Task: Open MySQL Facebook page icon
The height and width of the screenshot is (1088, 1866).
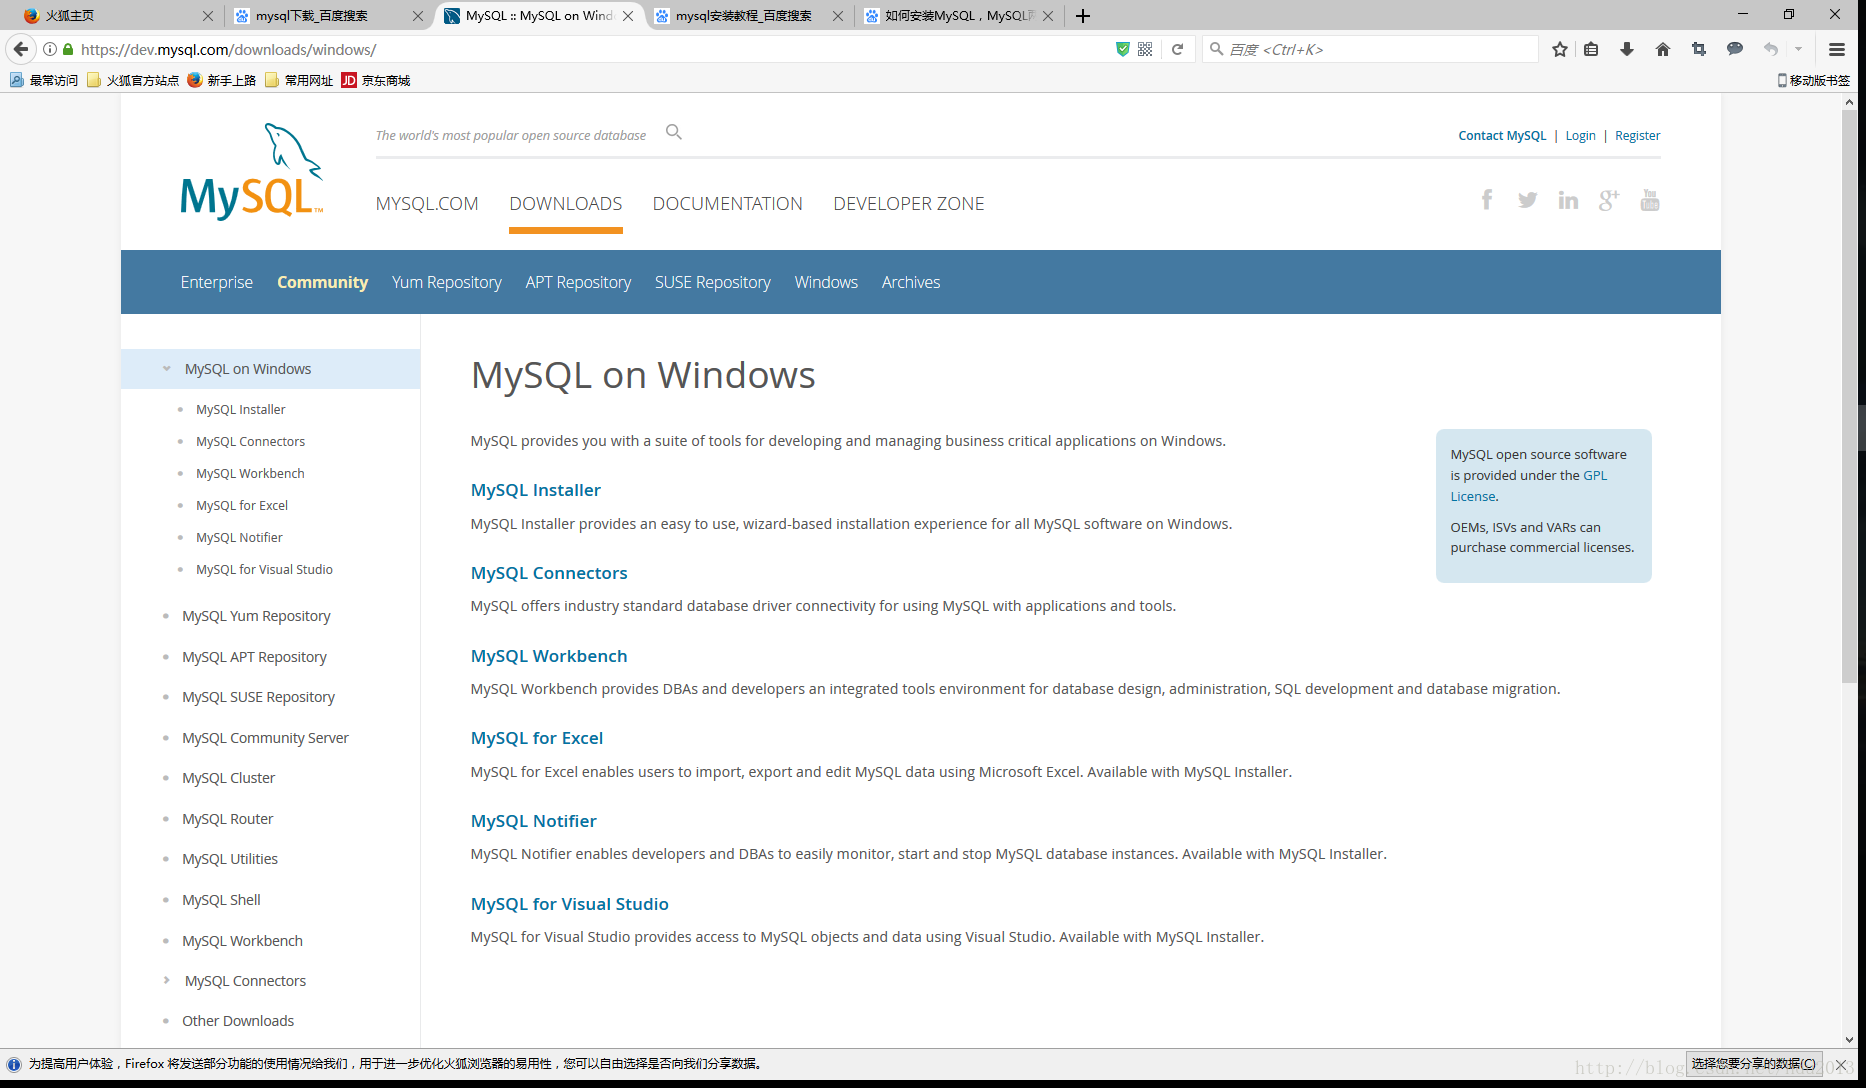Action: coord(1487,200)
